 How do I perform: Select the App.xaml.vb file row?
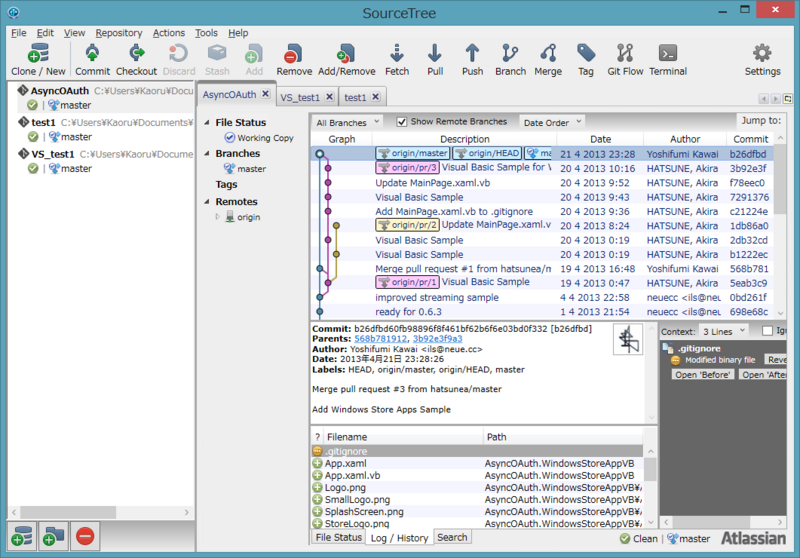click(477, 475)
